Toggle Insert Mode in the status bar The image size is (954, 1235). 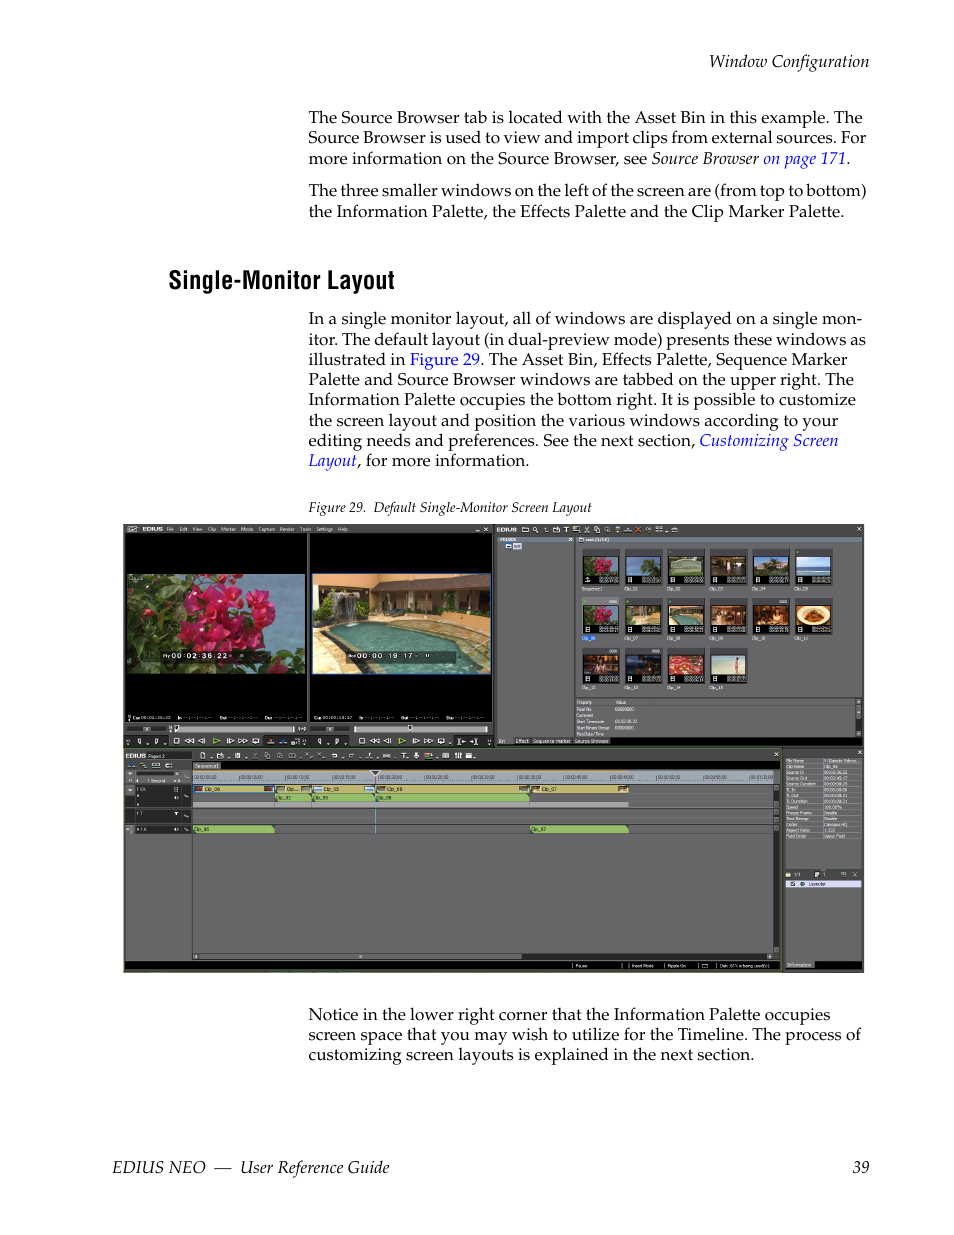tap(643, 966)
